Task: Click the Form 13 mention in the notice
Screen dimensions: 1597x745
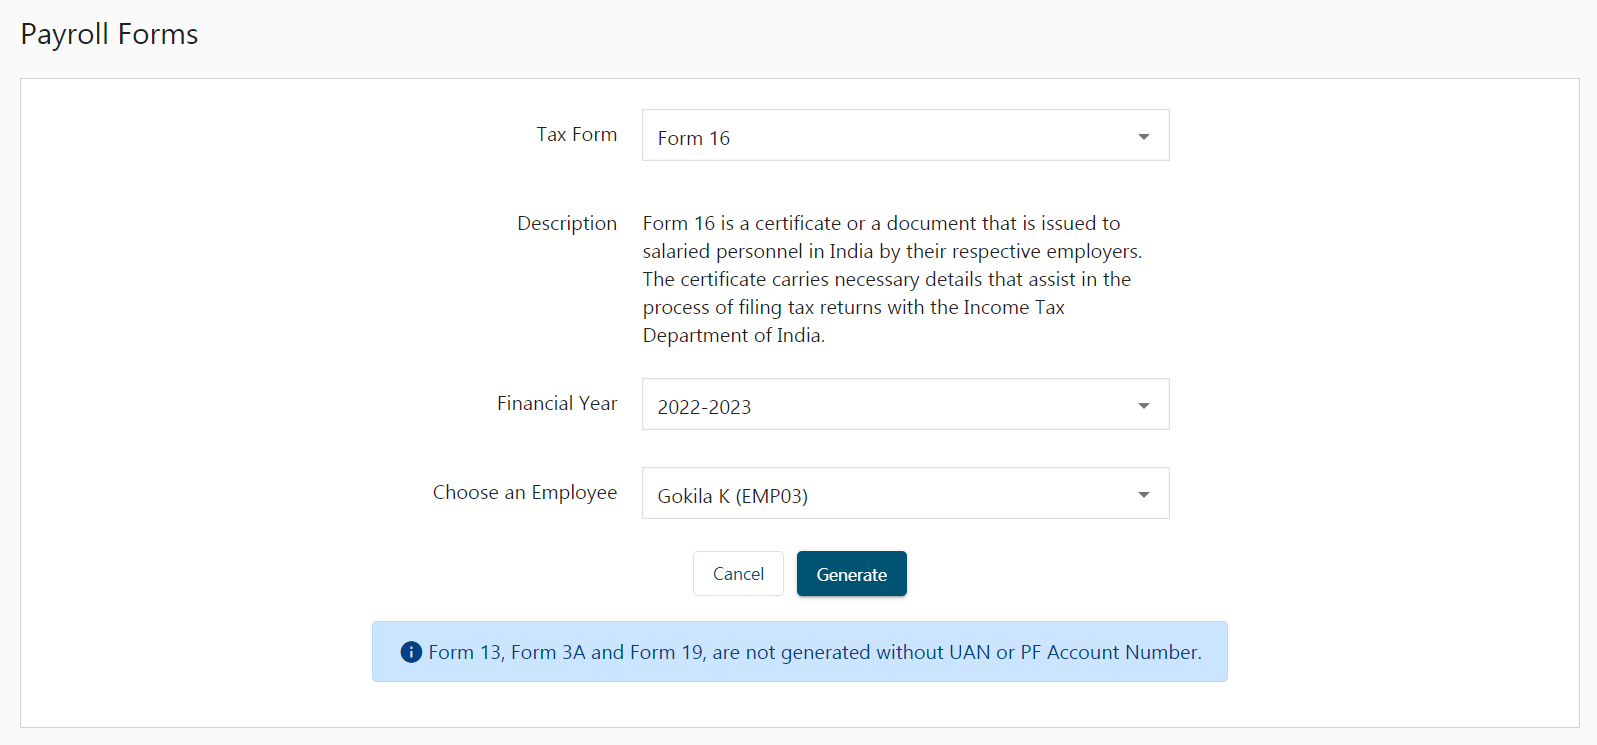Action: [x=466, y=652]
